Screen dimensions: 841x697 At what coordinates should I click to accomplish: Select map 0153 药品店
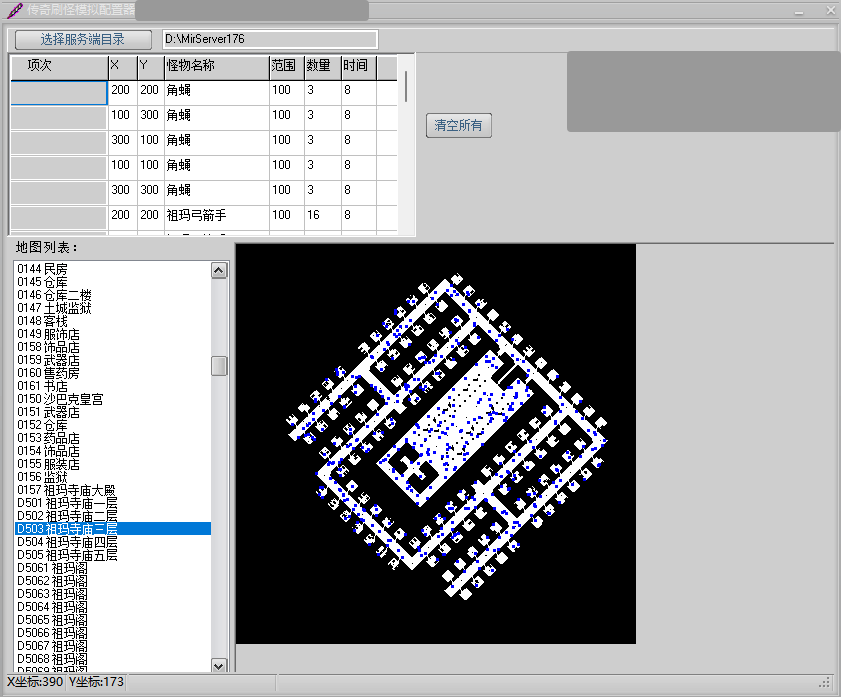[x=113, y=438]
